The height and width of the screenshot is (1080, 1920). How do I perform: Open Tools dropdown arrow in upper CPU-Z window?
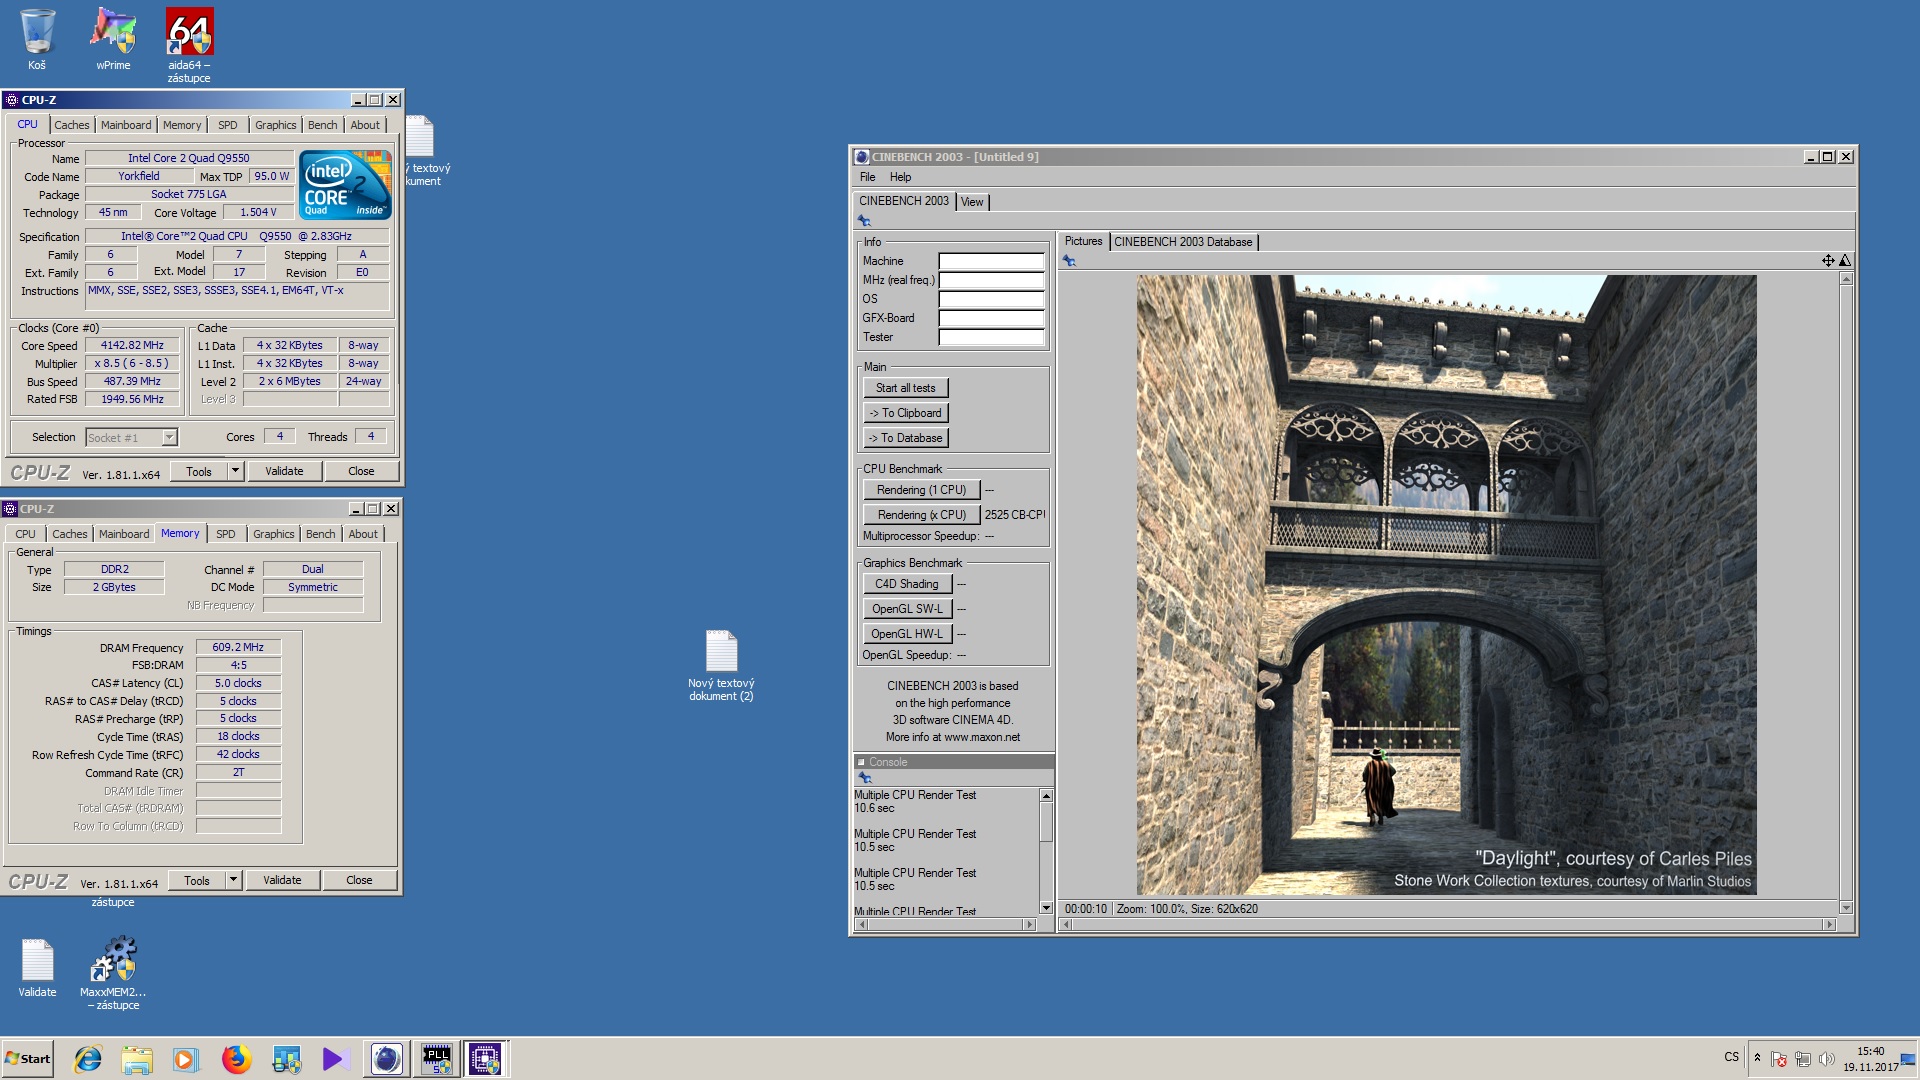[x=236, y=471]
